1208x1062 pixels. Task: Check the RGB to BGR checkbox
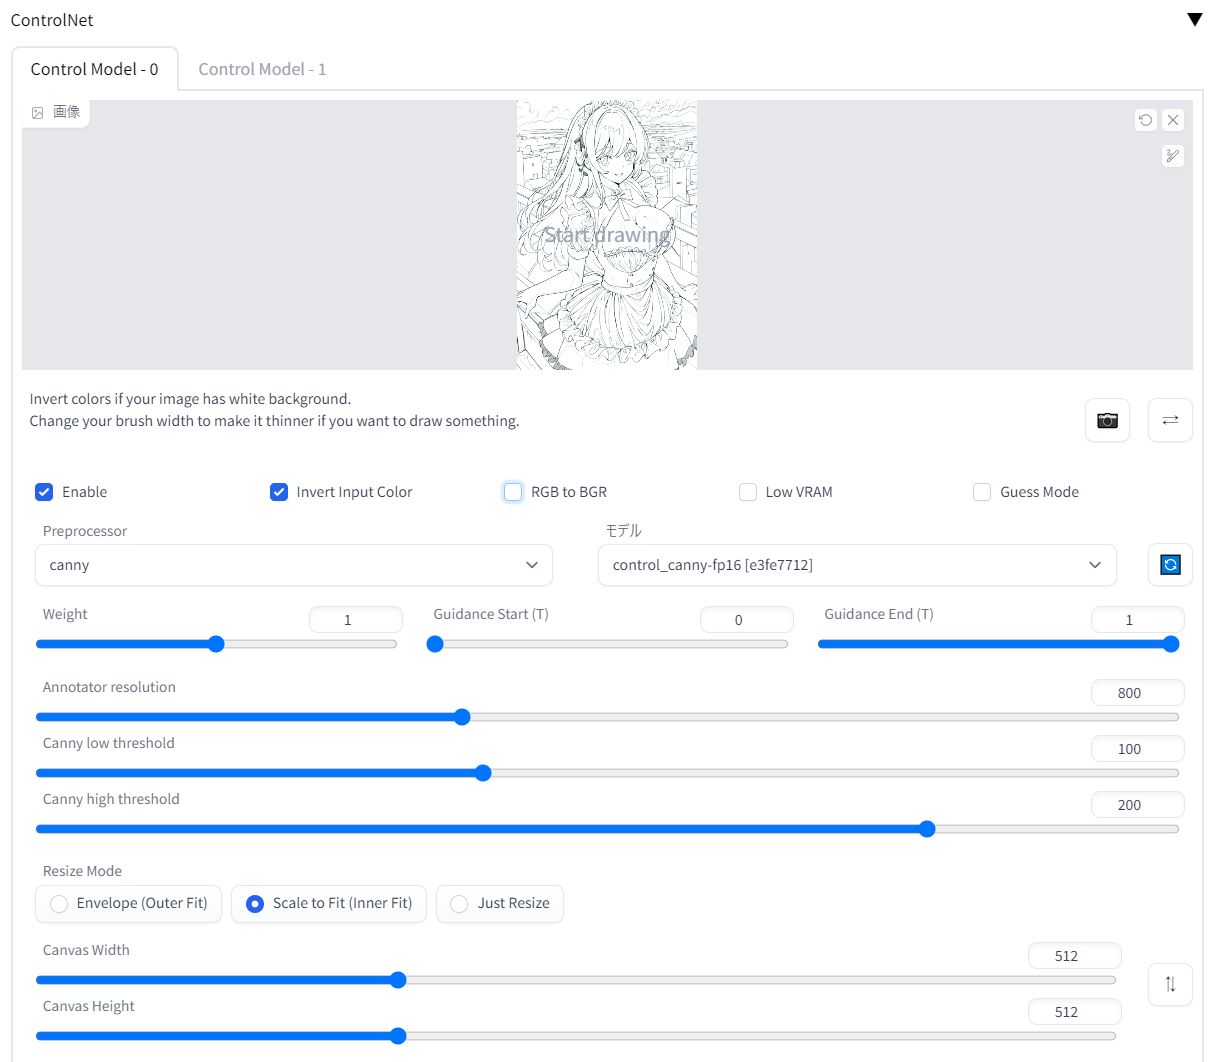point(513,492)
